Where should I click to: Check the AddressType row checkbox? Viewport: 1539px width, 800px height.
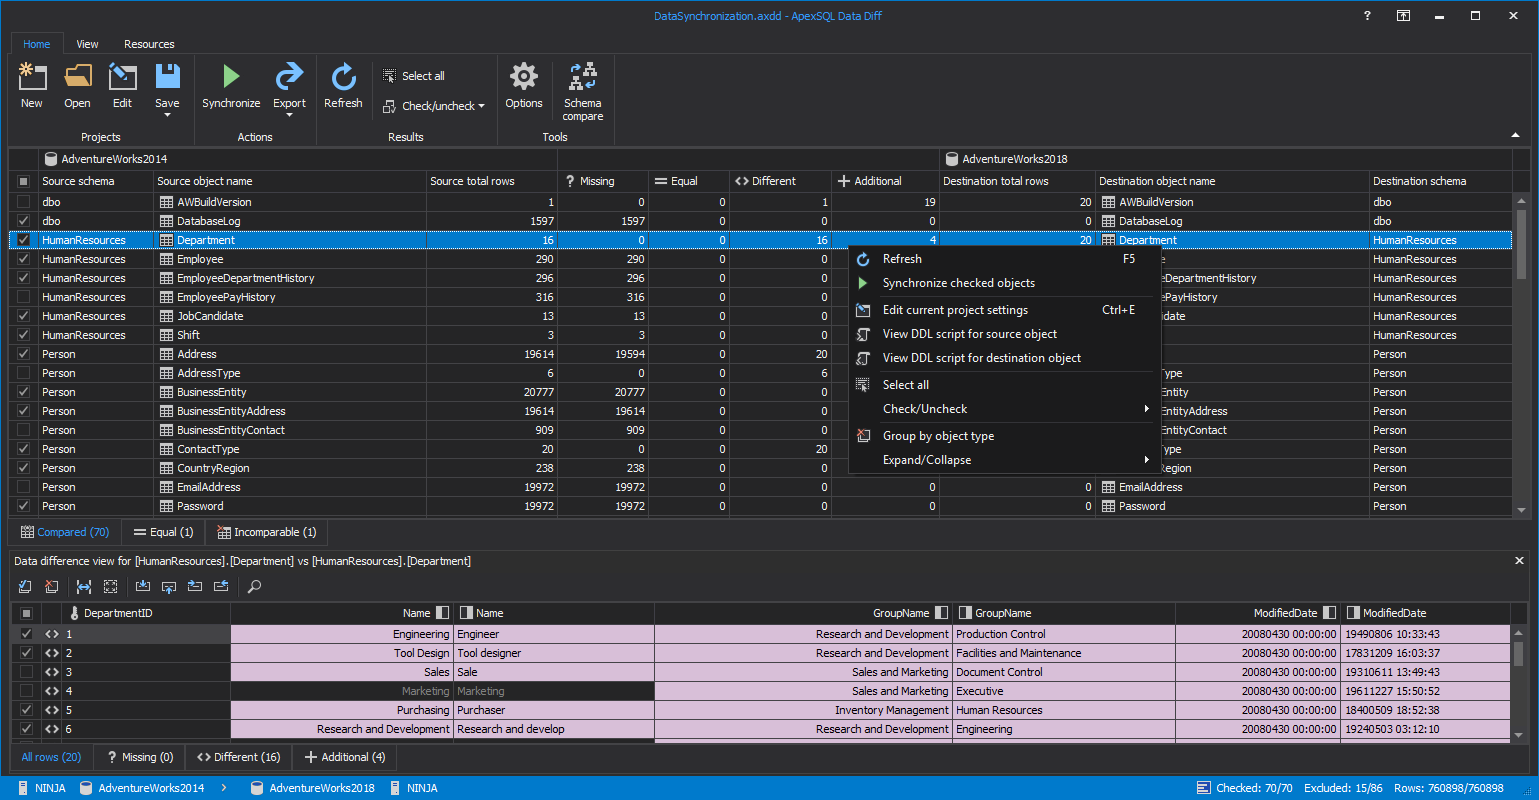pyautogui.click(x=24, y=373)
